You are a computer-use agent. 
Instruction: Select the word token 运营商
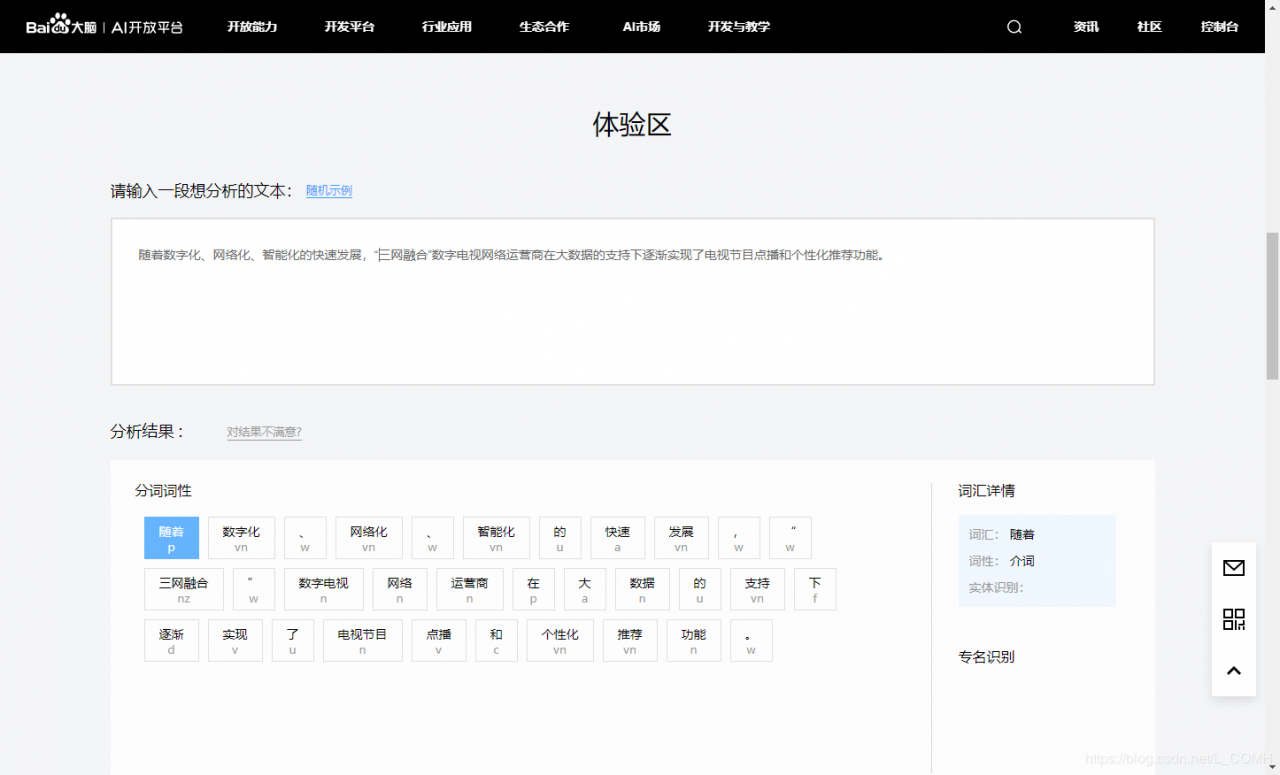[470, 589]
